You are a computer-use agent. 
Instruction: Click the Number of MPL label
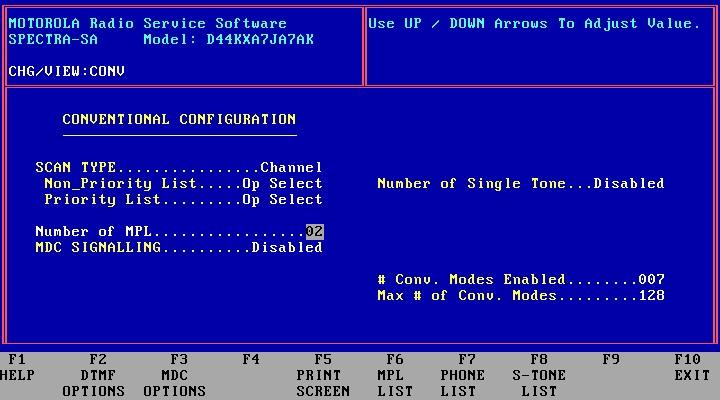[x=94, y=231]
